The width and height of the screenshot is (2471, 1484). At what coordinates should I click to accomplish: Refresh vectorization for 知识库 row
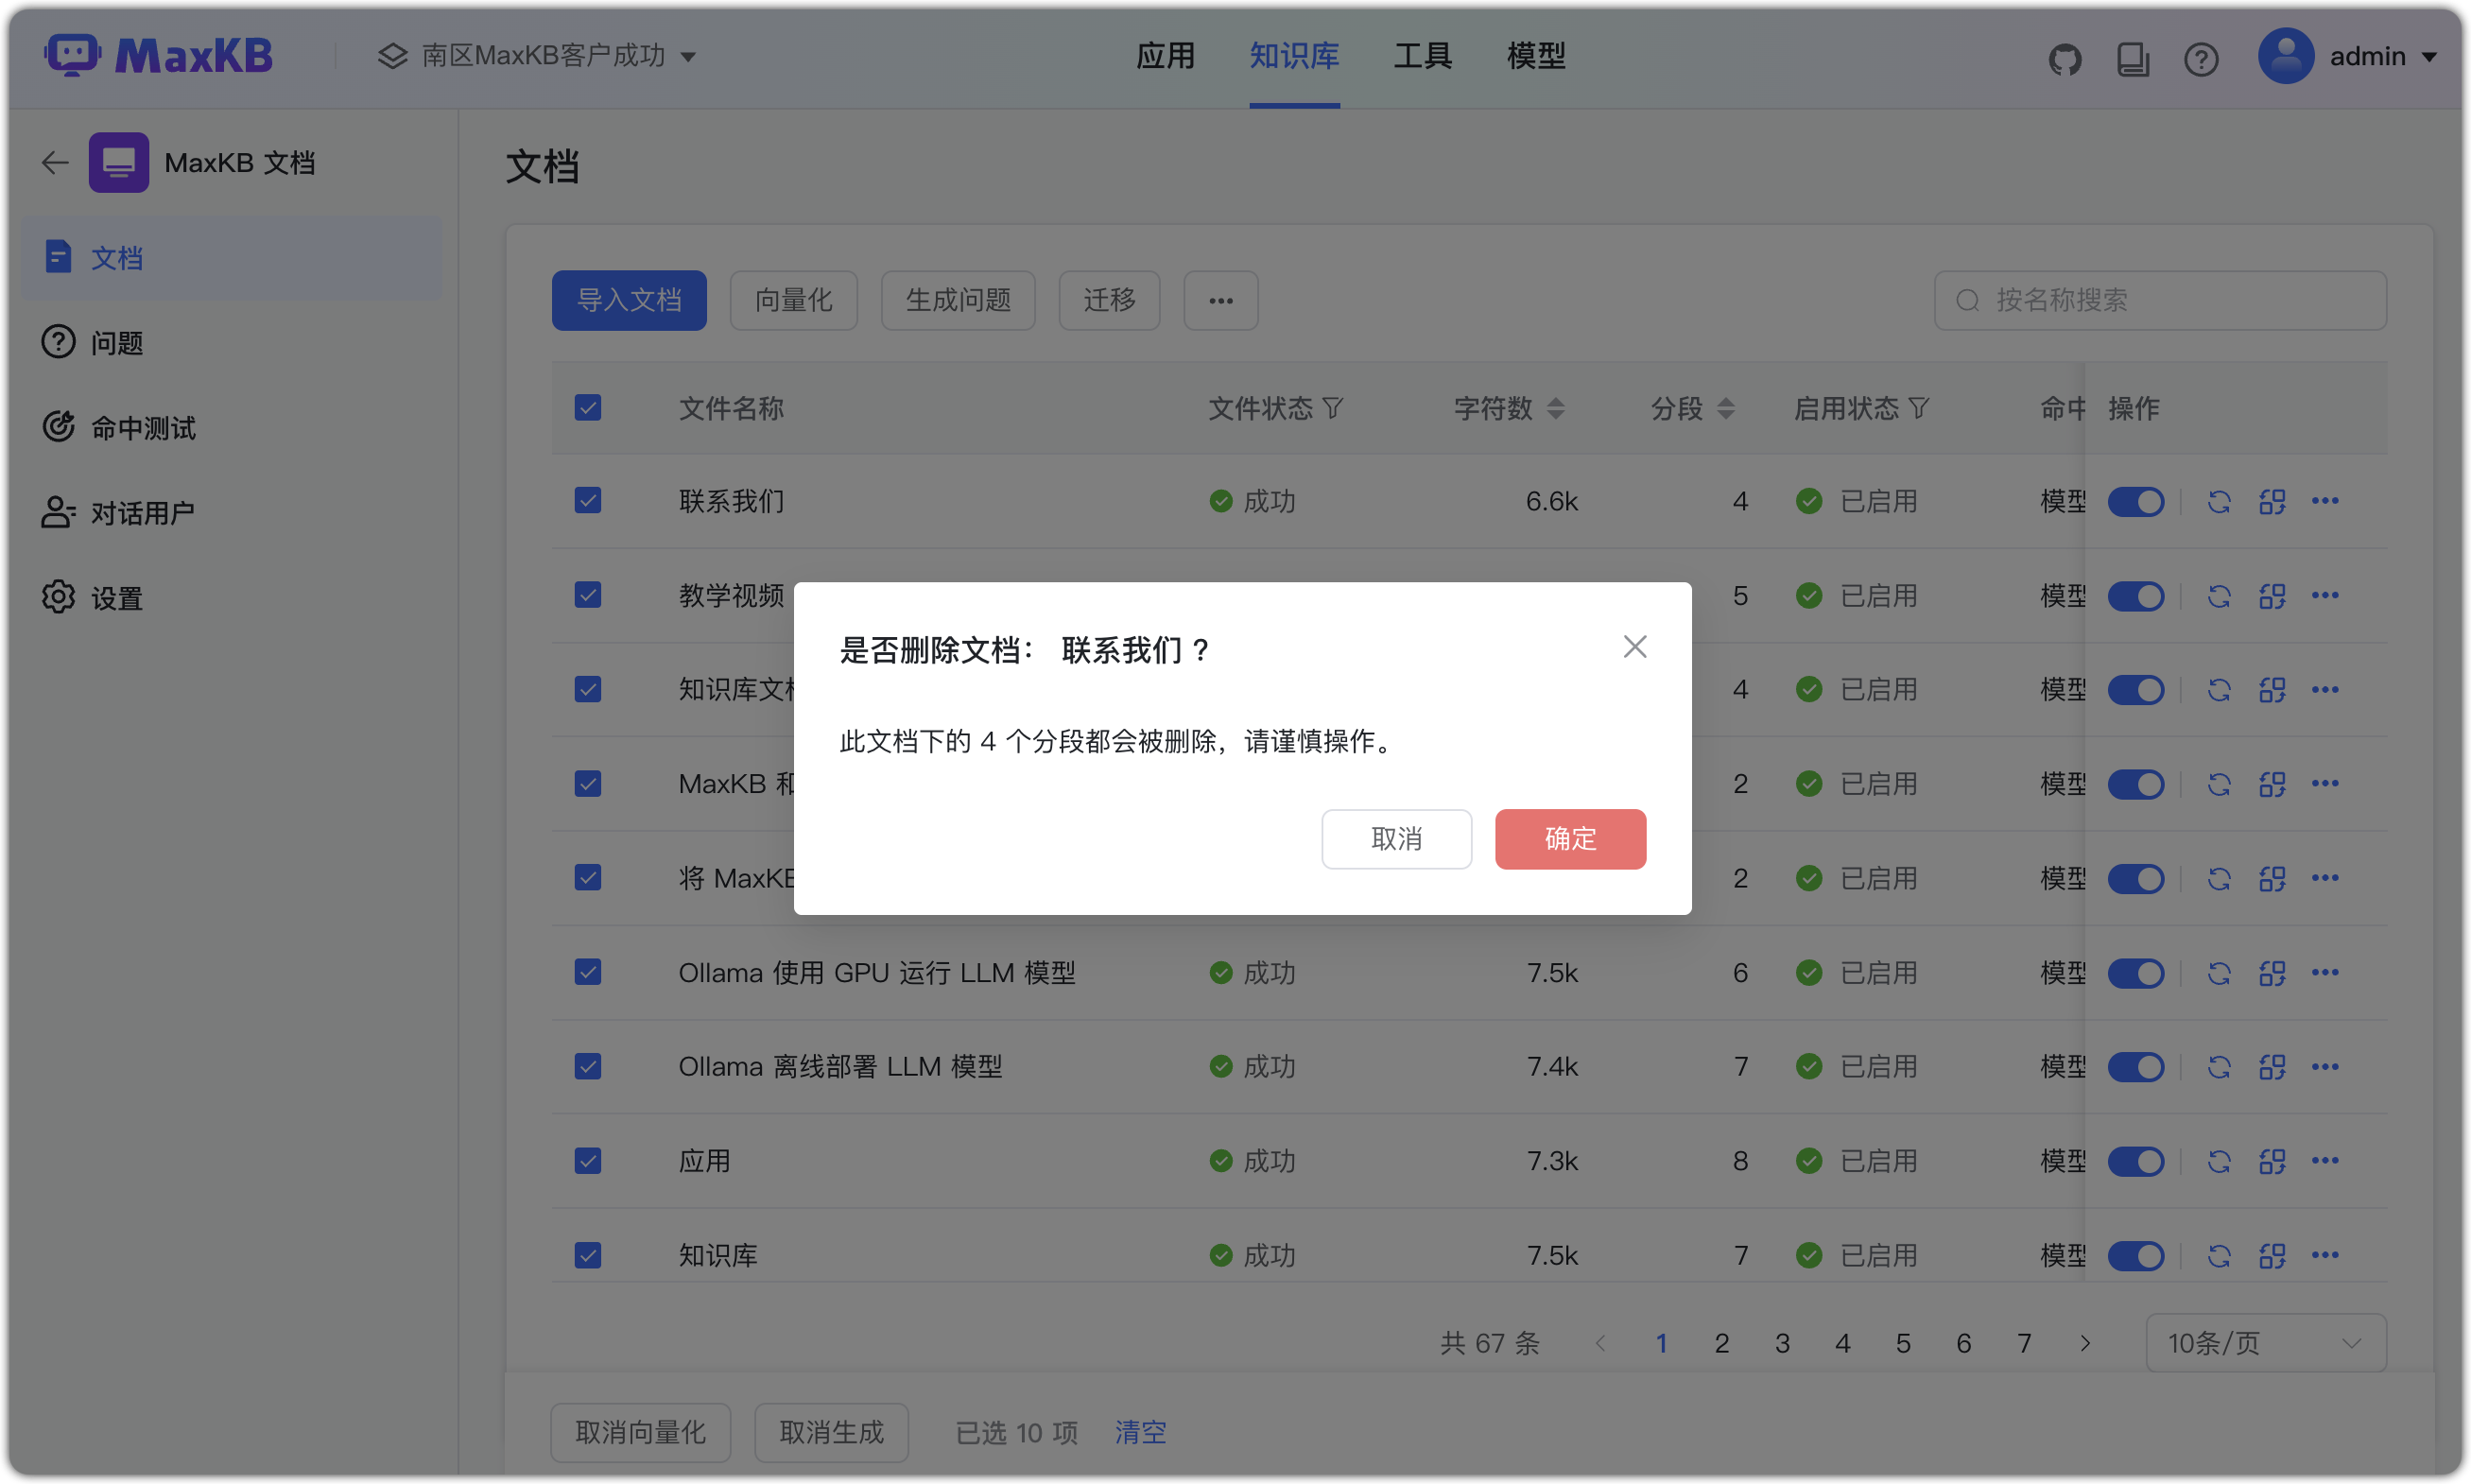coord(2218,1255)
